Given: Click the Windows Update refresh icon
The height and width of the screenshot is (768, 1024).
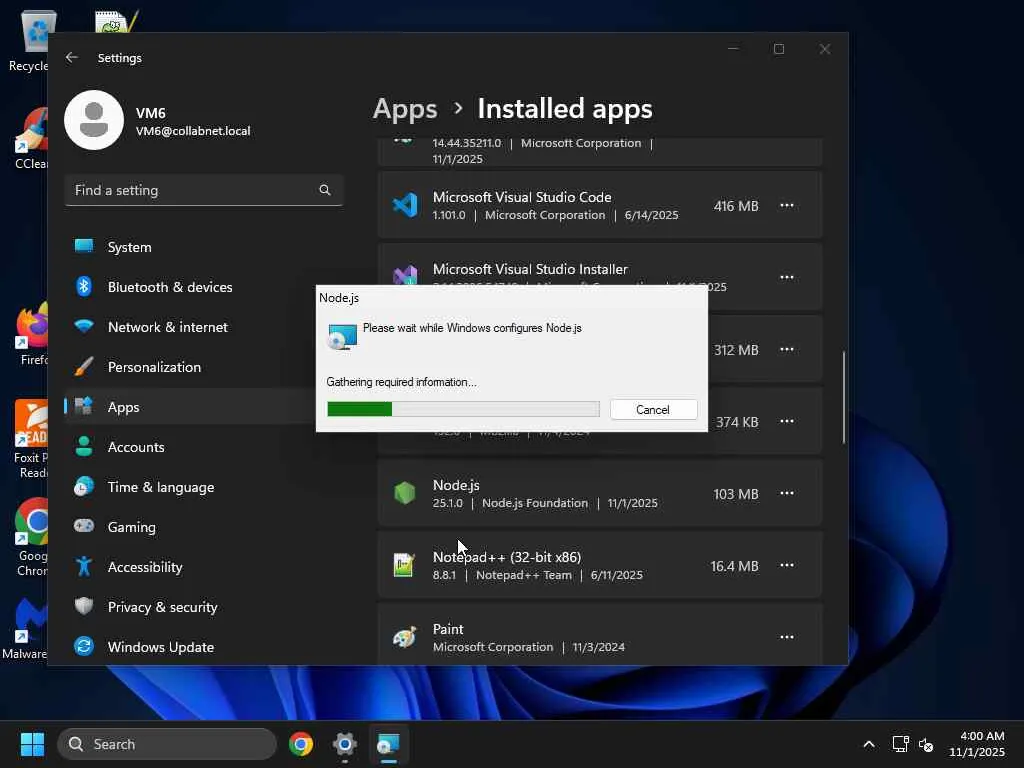Looking at the screenshot, I should point(84,646).
